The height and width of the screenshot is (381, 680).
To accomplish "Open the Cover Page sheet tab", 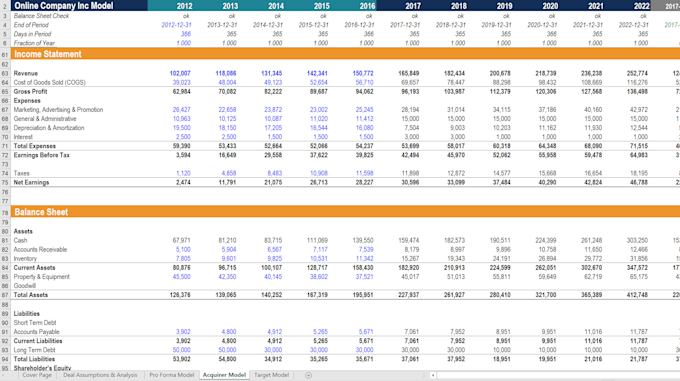I will coord(37,375).
